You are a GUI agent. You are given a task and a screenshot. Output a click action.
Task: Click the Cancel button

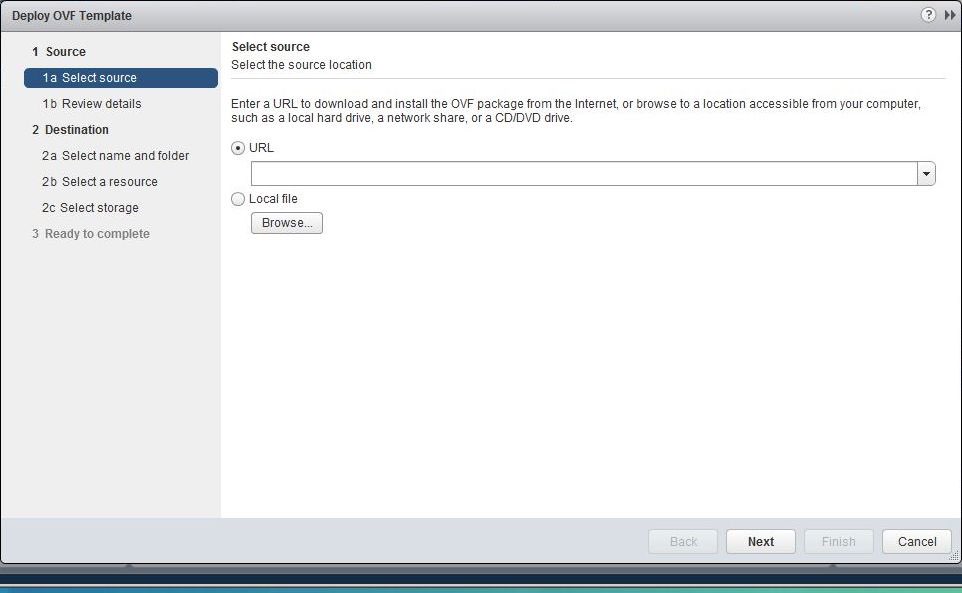917,542
